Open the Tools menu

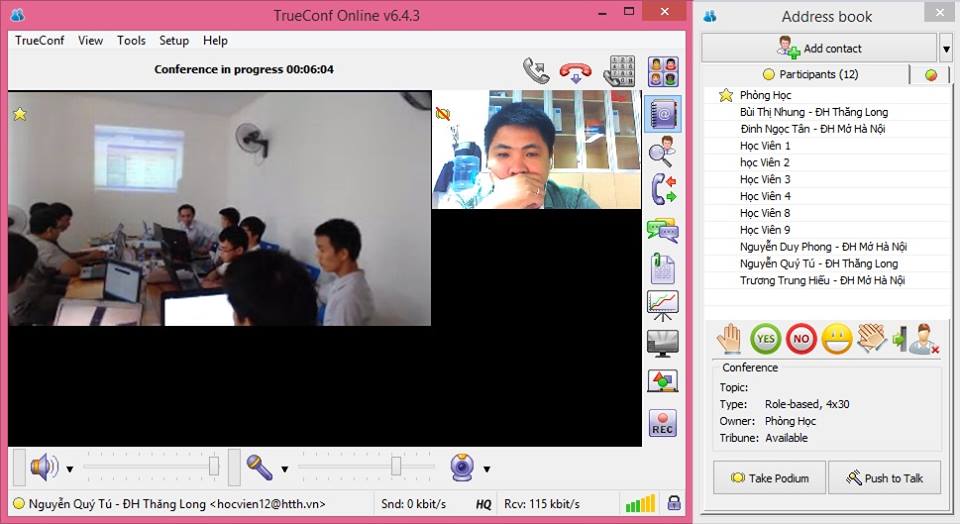click(131, 40)
